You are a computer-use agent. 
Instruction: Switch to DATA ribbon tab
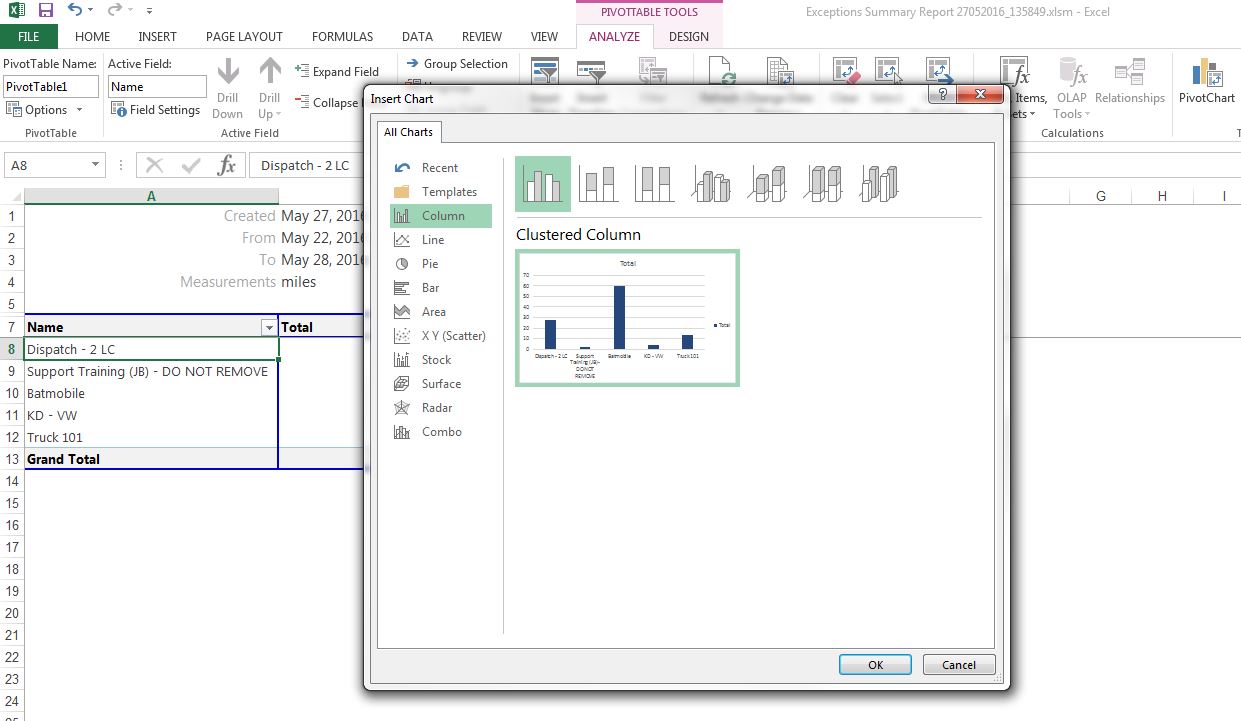(x=417, y=37)
